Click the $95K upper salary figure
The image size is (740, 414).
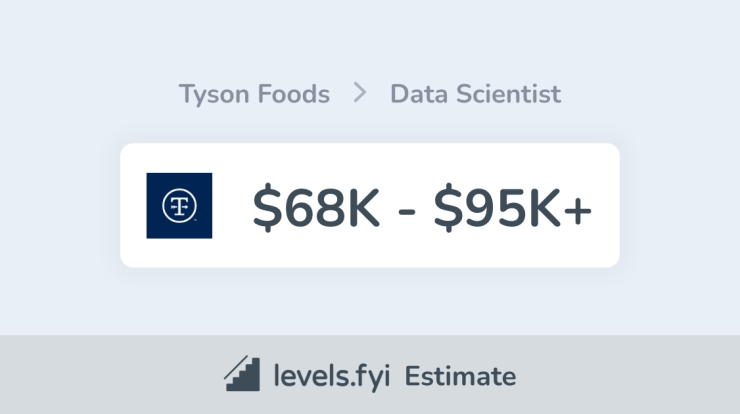(x=497, y=207)
